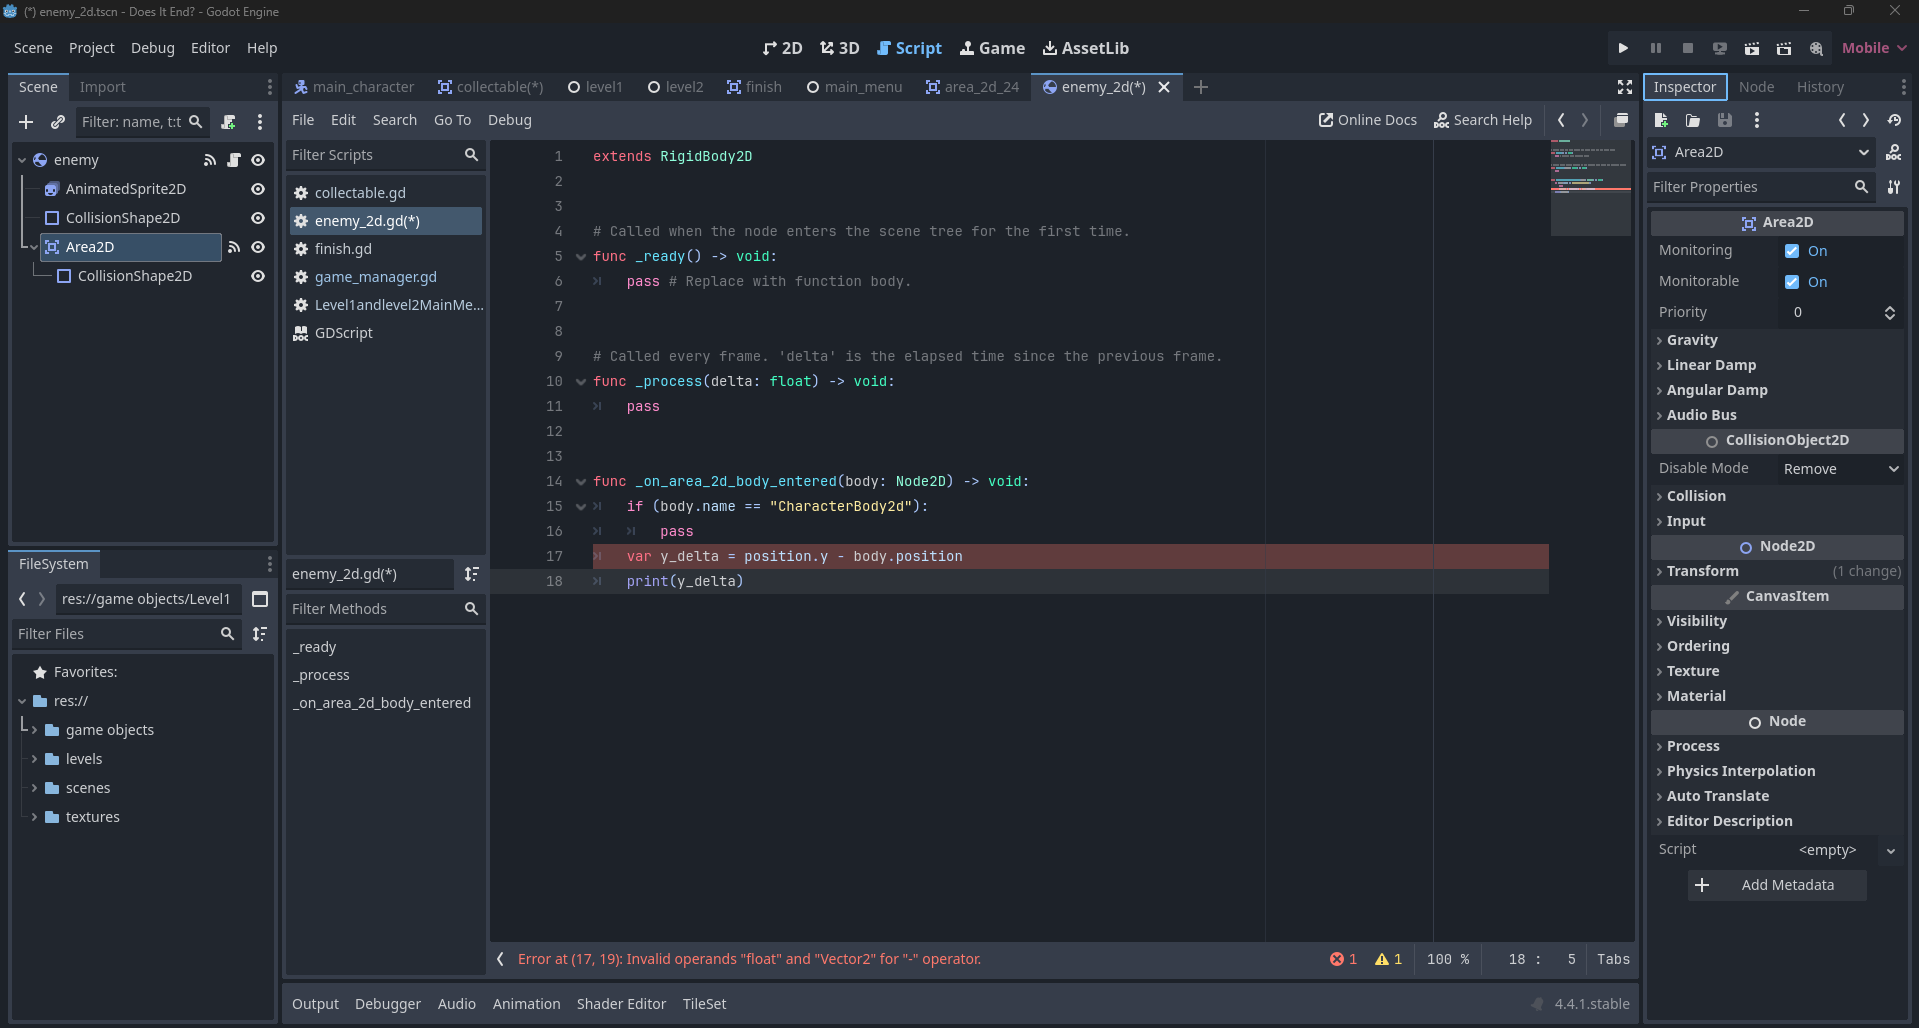Toggle distraction-free mode icon
This screenshot has height=1028, width=1919.
[x=1625, y=88]
